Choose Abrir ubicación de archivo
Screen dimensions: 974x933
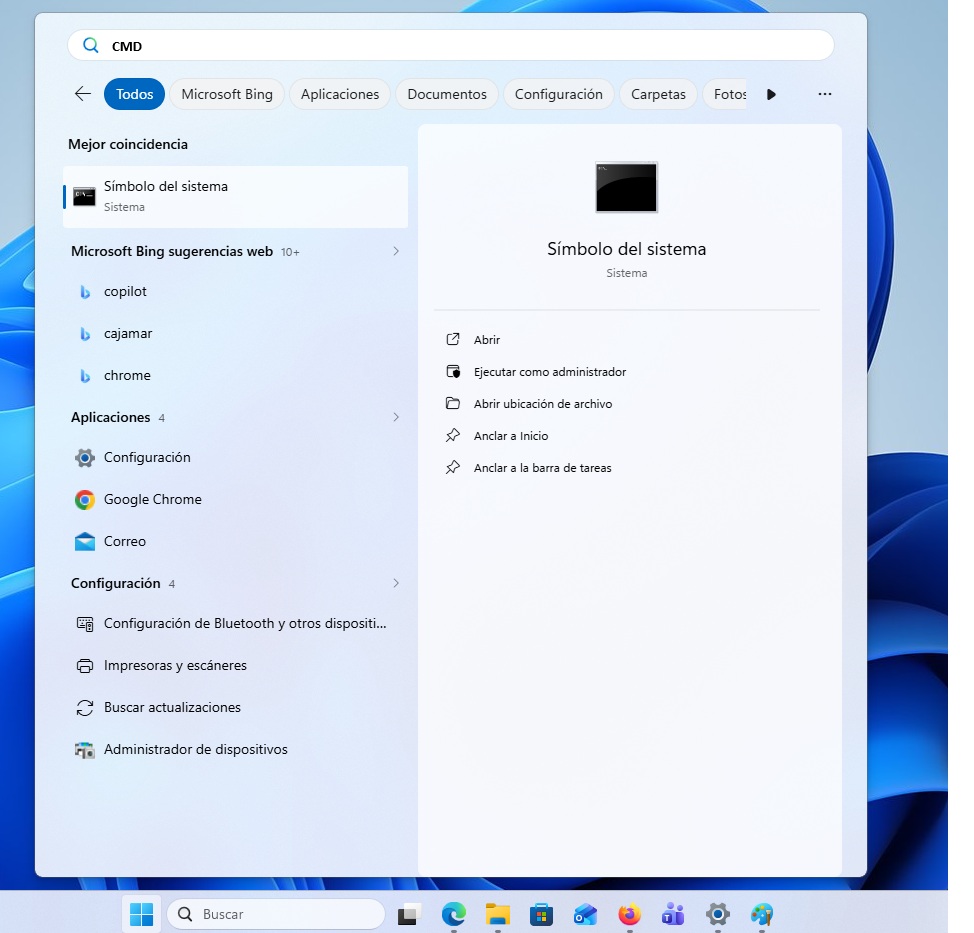pyautogui.click(x=542, y=404)
